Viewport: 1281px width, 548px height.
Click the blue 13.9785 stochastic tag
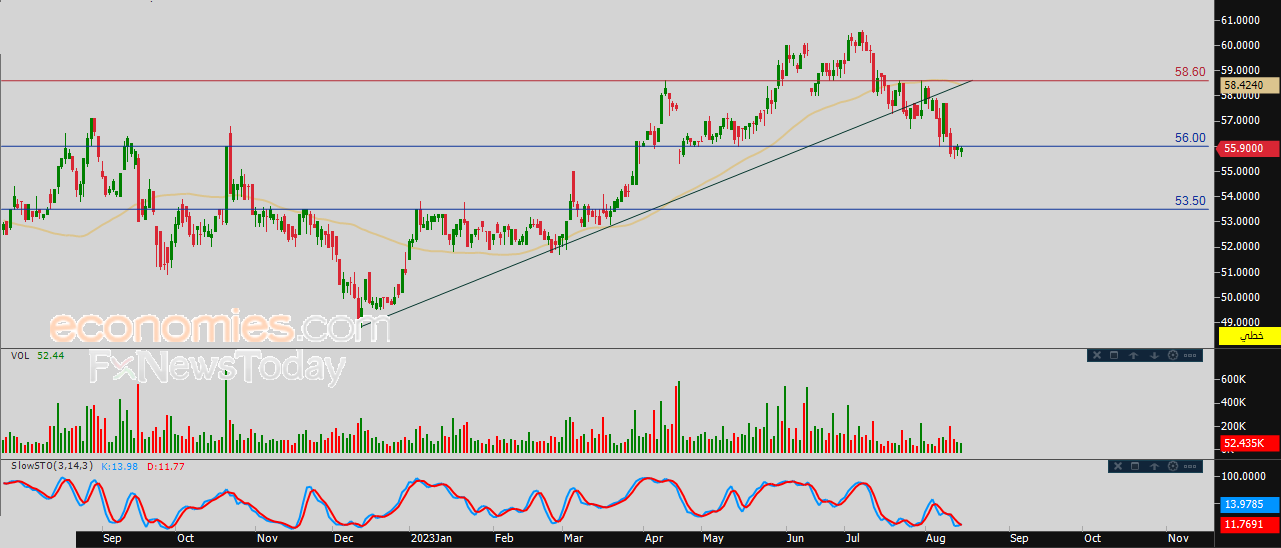click(1248, 503)
